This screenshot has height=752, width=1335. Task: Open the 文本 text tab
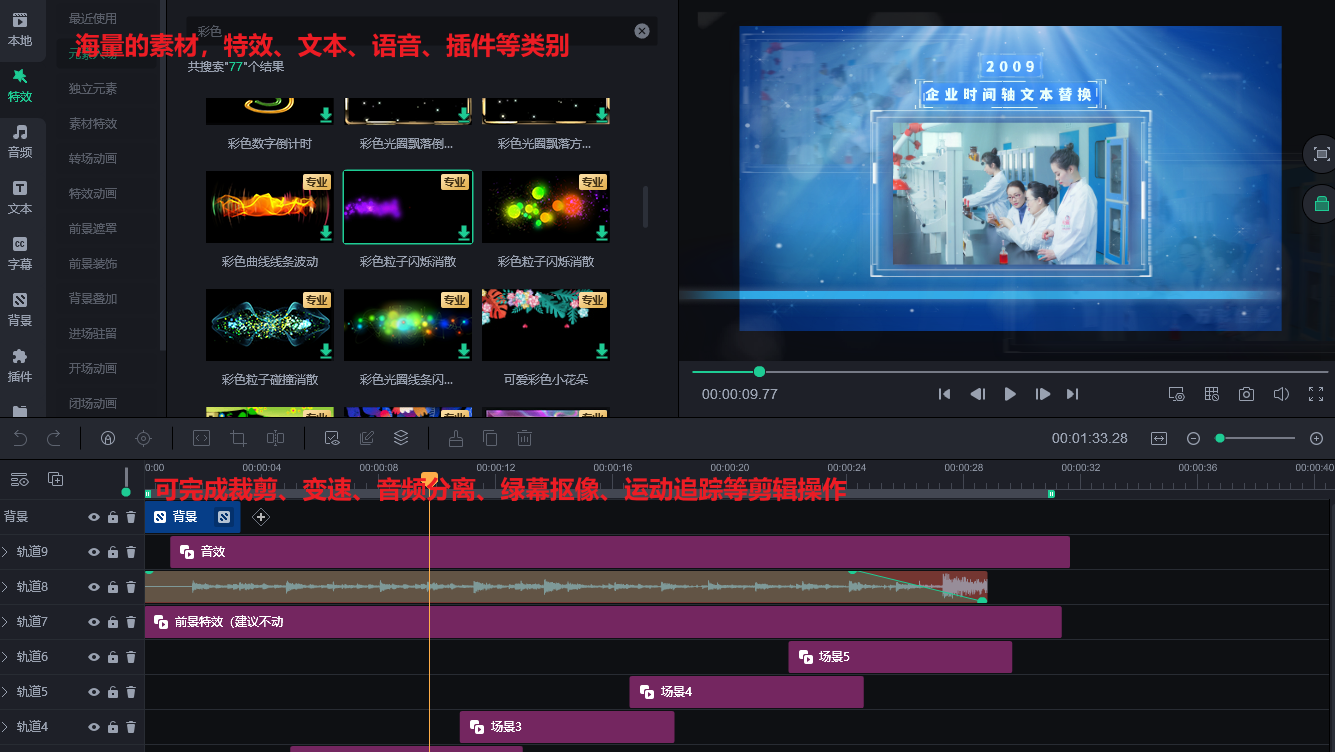click(20, 198)
